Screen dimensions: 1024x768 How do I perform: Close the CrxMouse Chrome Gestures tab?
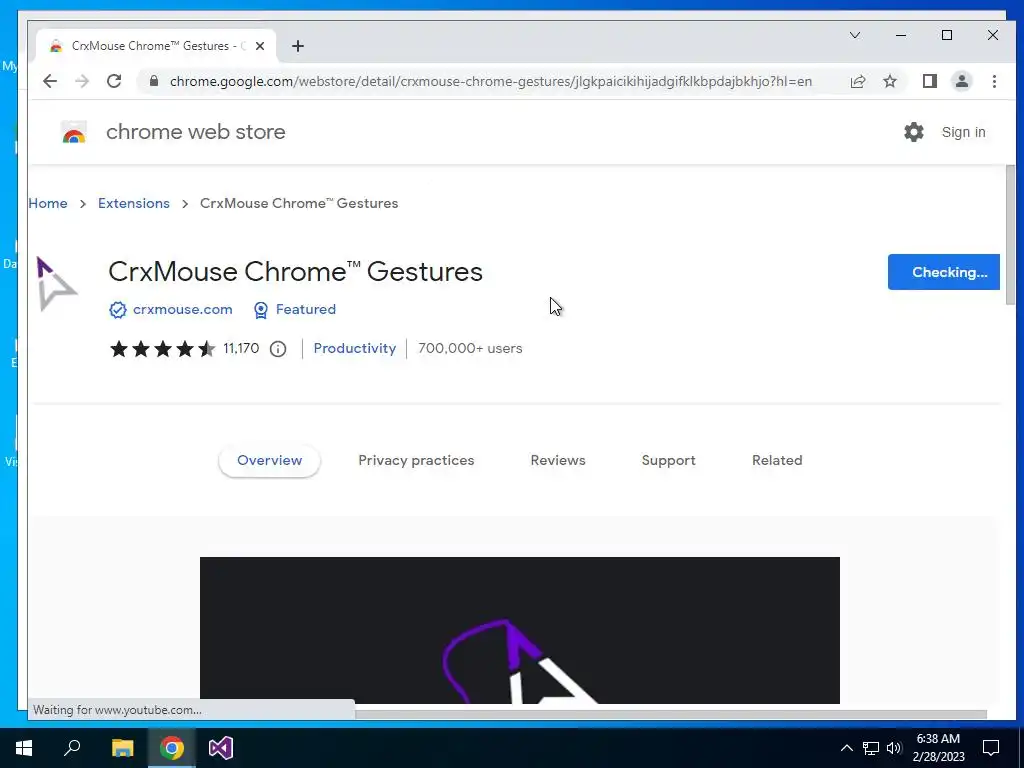coord(260,46)
